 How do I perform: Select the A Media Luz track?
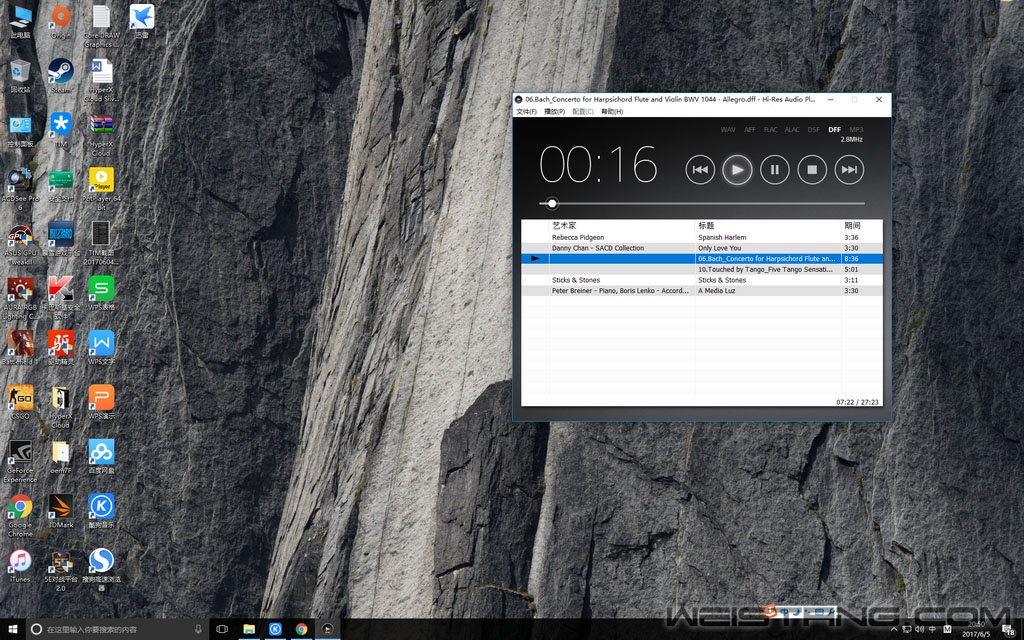point(716,291)
